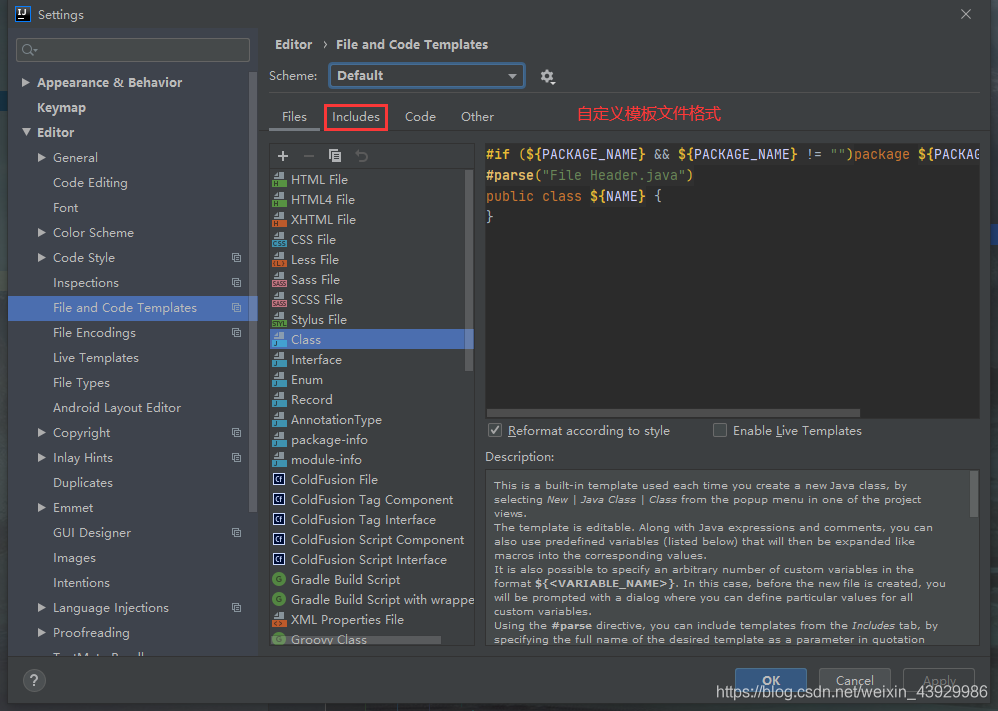The height and width of the screenshot is (711, 998).
Task: Click the project-level icon beside File Encodings
Action: click(x=236, y=333)
